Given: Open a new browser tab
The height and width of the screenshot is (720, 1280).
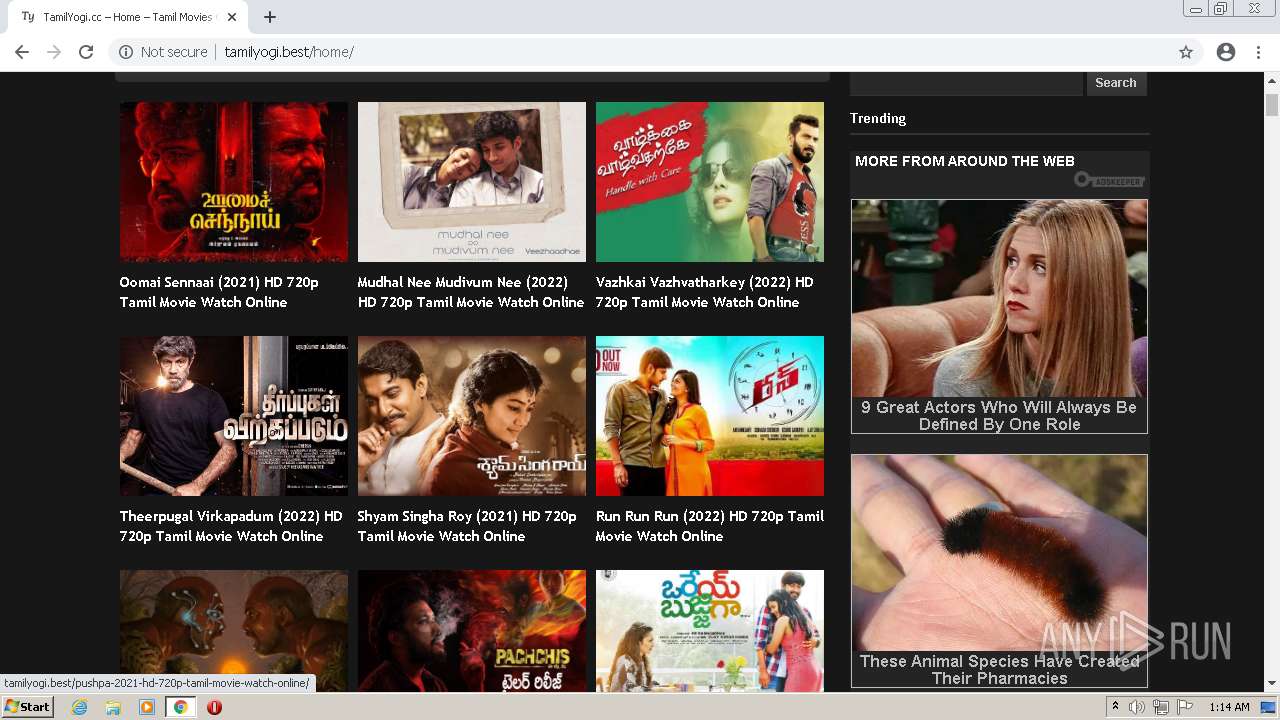Looking at the screenshot, I should pyautogui.click(x=270, y=17).
